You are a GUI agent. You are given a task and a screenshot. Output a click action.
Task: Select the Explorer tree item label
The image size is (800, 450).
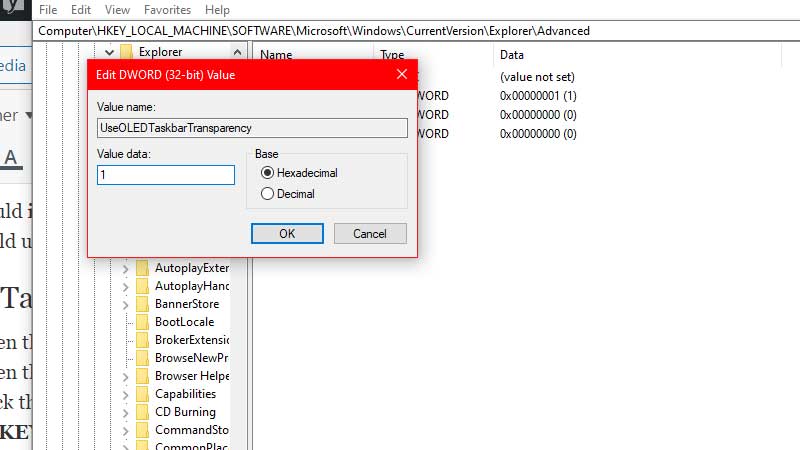pyautogui.click(x=160, y=52)
